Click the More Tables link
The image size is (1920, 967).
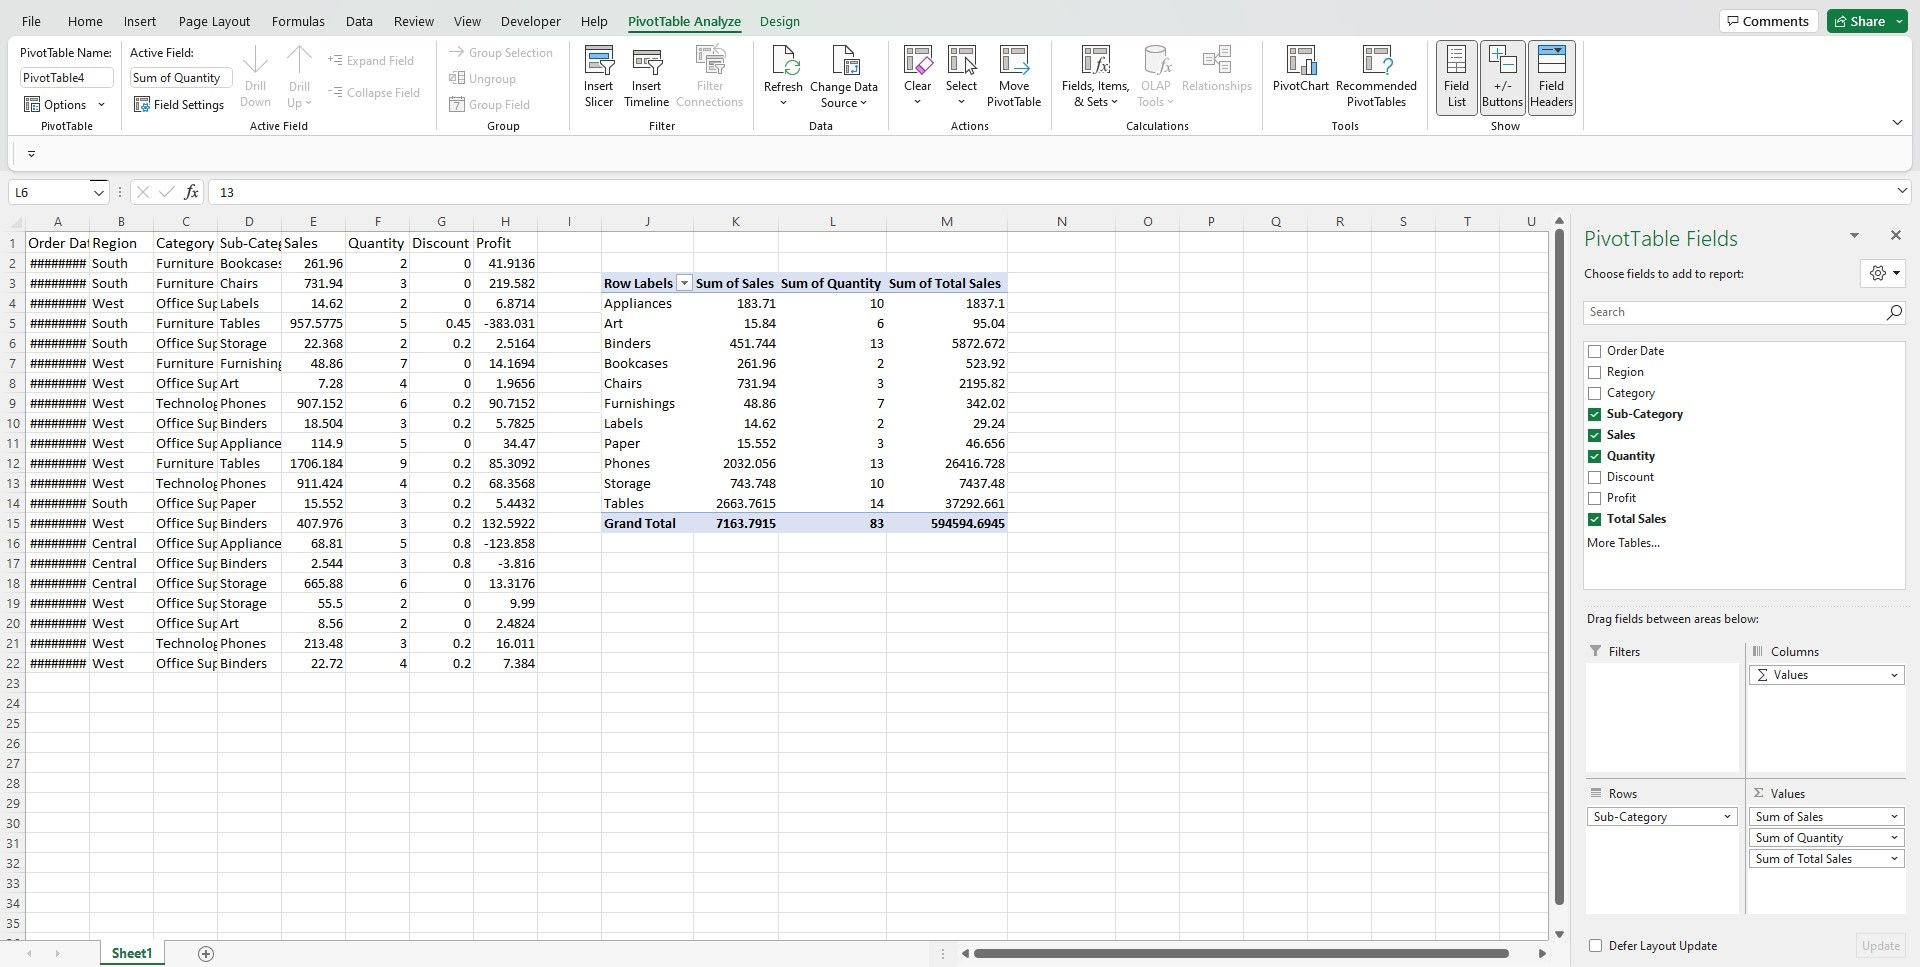tap(1623, 543)
